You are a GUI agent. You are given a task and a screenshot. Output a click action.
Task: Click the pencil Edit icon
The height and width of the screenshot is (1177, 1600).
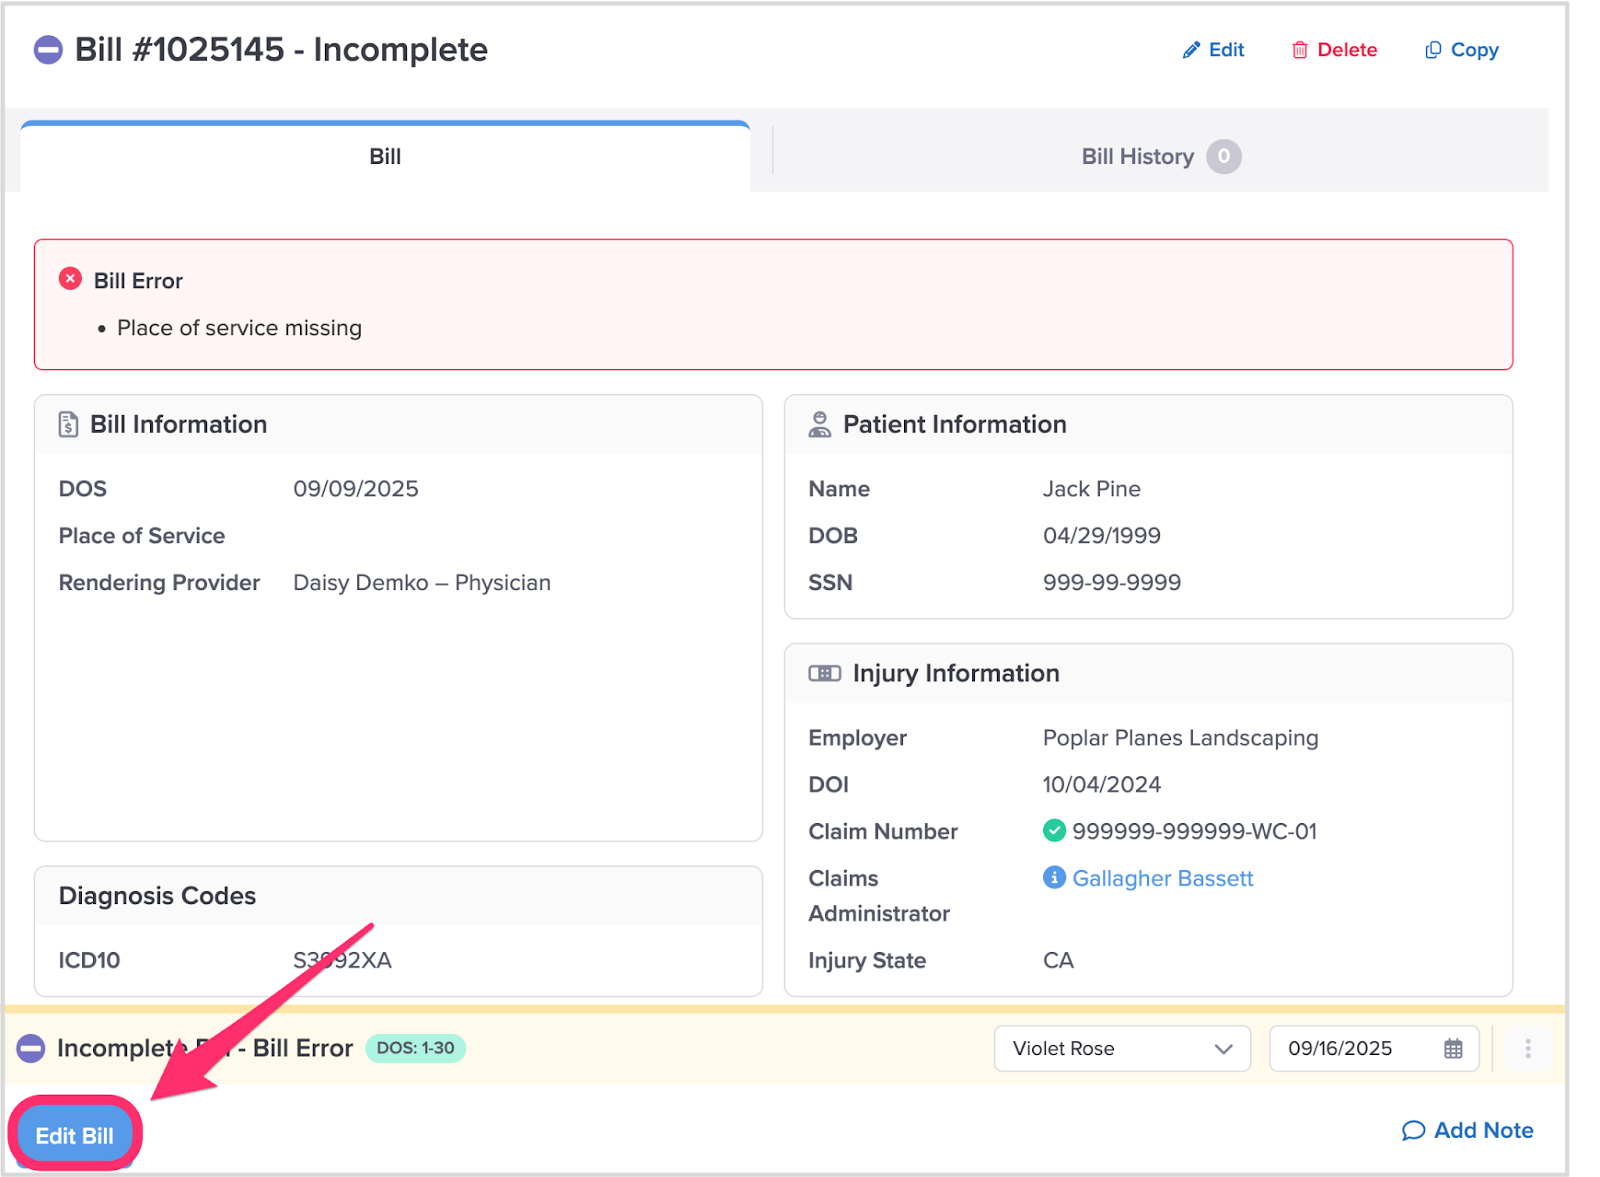click(x=1190, y=50)
